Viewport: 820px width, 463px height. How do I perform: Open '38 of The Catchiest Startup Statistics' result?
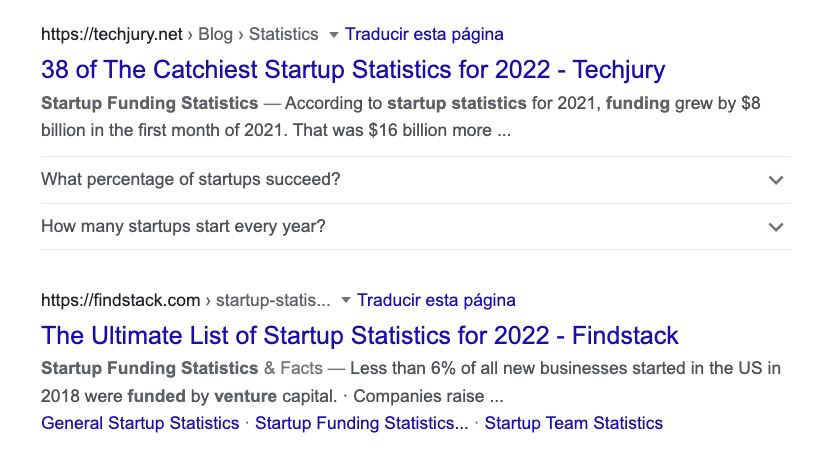click(x=353, y=69)
